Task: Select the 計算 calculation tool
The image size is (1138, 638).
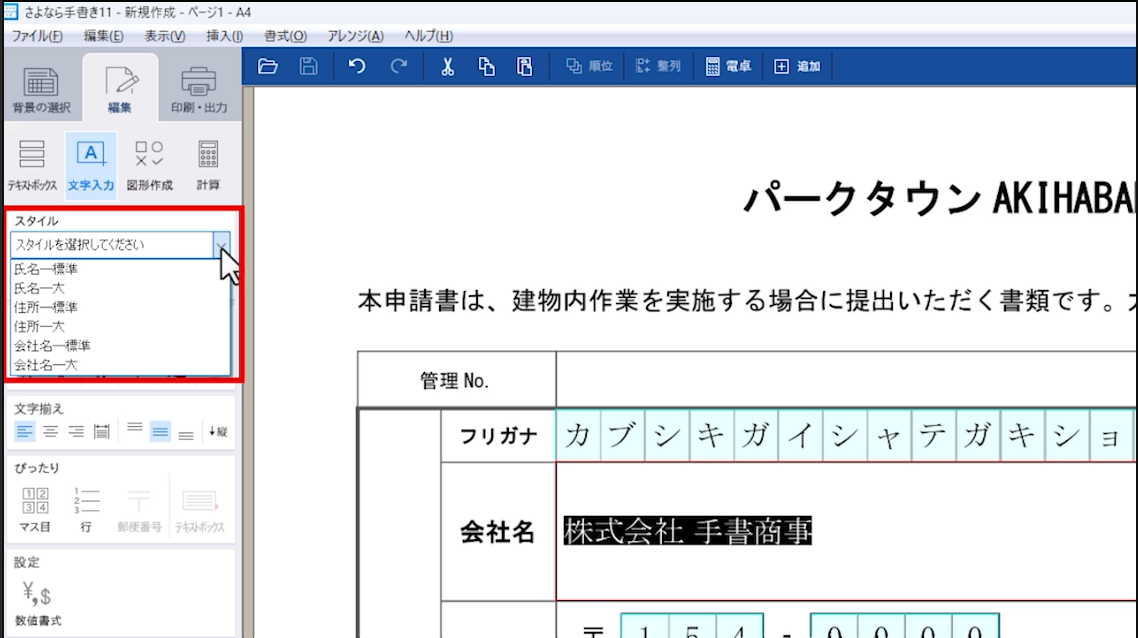Action: point(208,165)
